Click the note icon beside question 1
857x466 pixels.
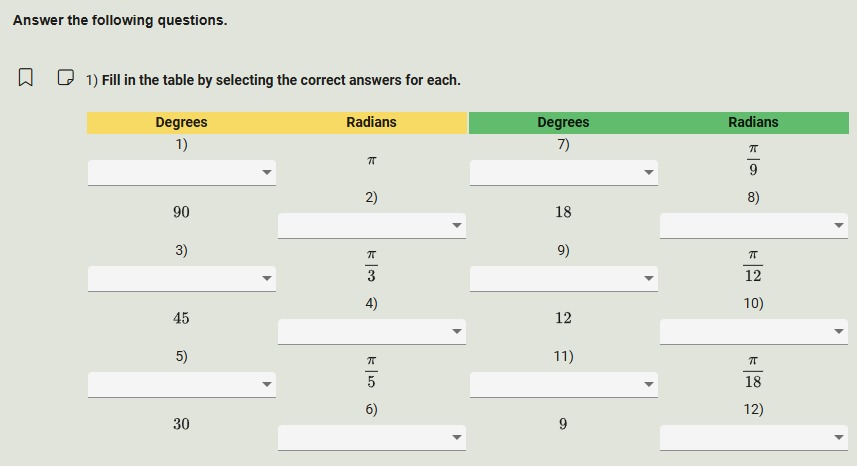[65, 77]
